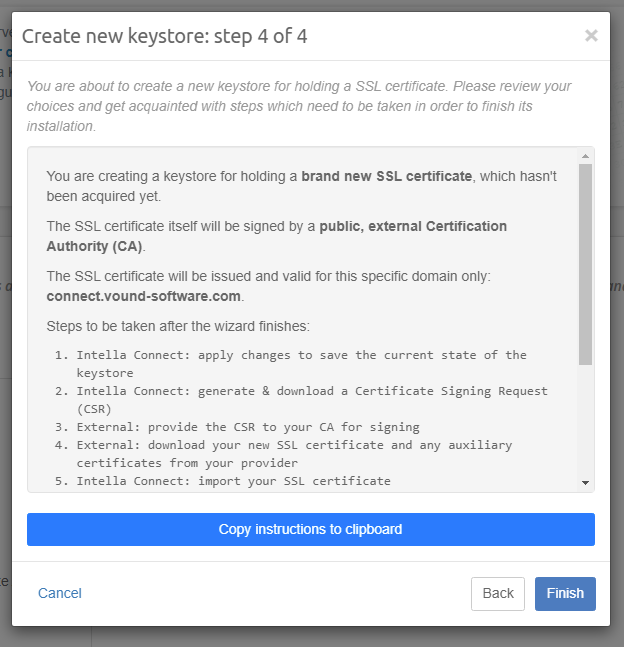Screen dimensions: 624x647
Task: Click the scroll-down arrow in the instructions panel
Action: pos(585,483)
